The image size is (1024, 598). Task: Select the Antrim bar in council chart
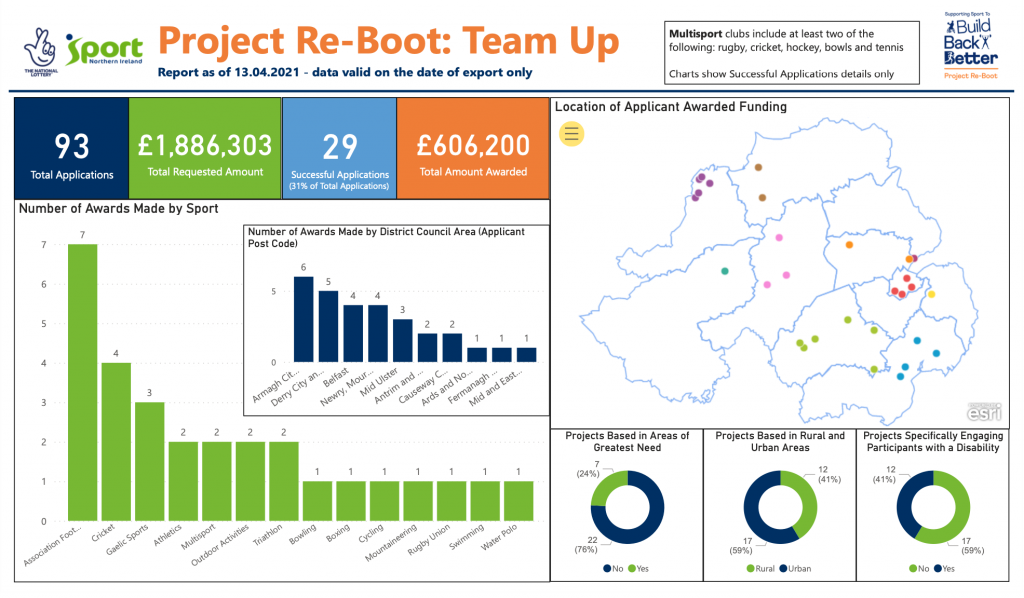tap(427, 348)
